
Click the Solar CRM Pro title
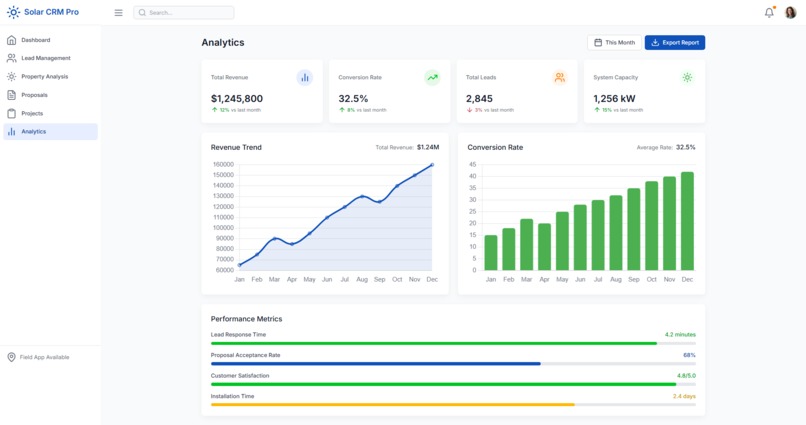[51, 12]
